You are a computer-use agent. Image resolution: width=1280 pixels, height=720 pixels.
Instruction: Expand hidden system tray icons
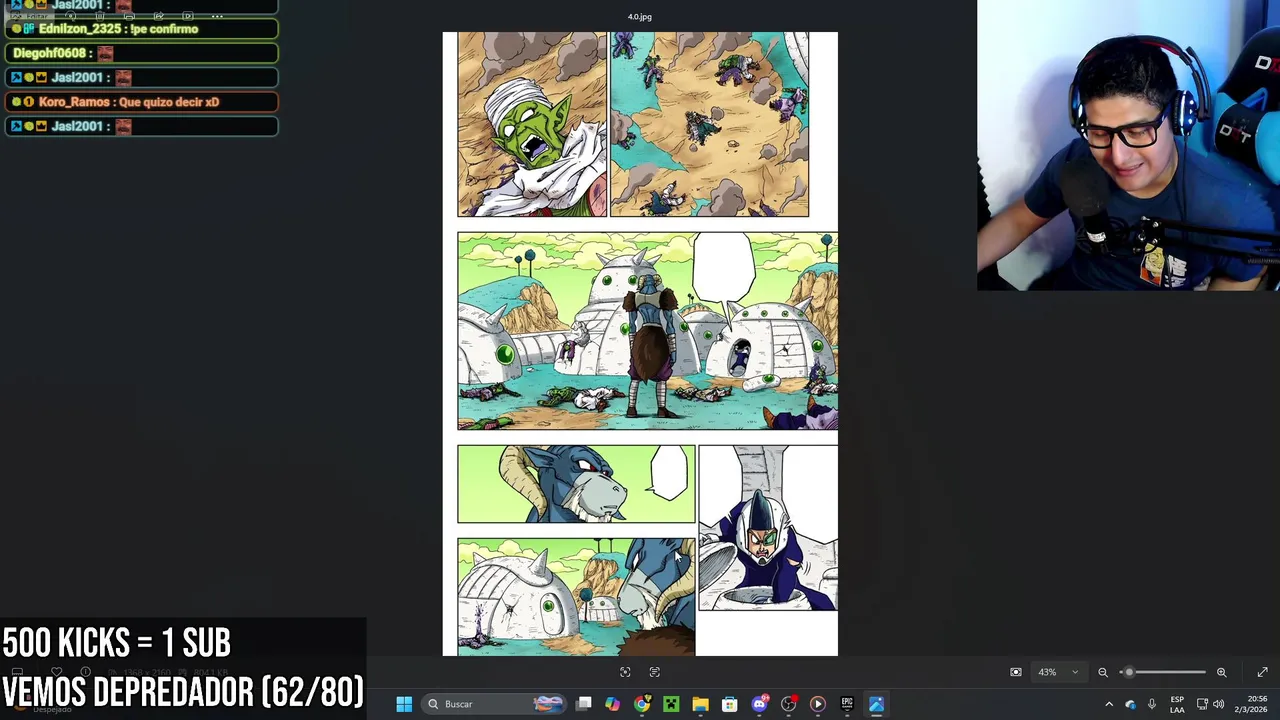(1108, 704)
